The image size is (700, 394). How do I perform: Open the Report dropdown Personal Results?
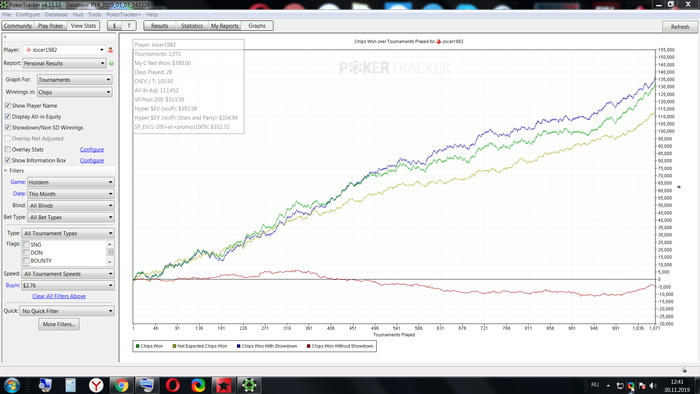[64, 63]
